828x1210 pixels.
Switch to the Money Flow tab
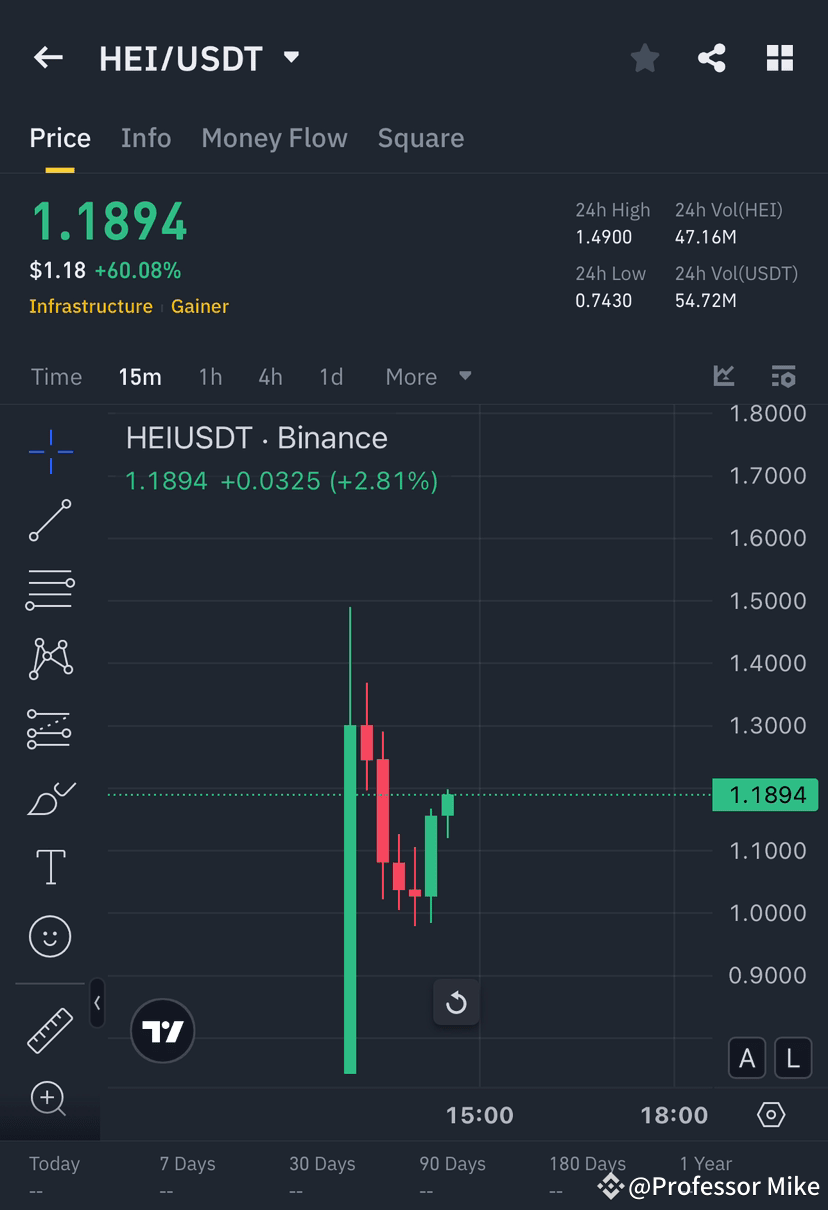pyautogui.click(x=274, y=138)
